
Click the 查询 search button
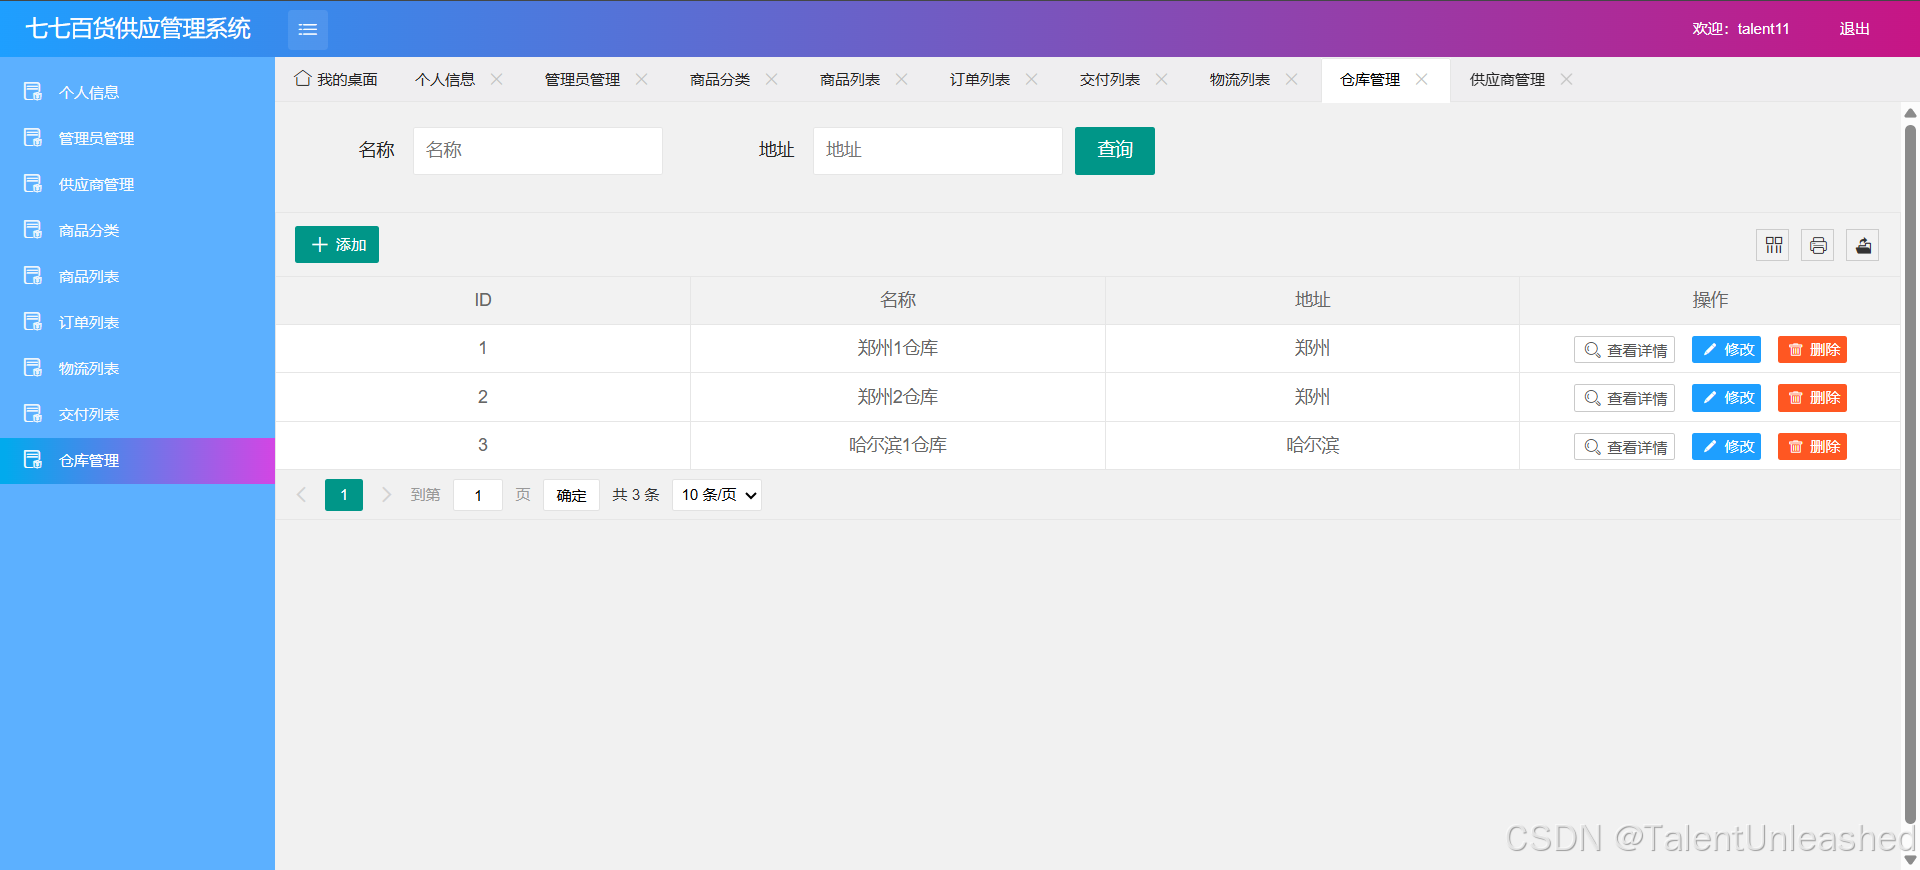(1115, 150)
